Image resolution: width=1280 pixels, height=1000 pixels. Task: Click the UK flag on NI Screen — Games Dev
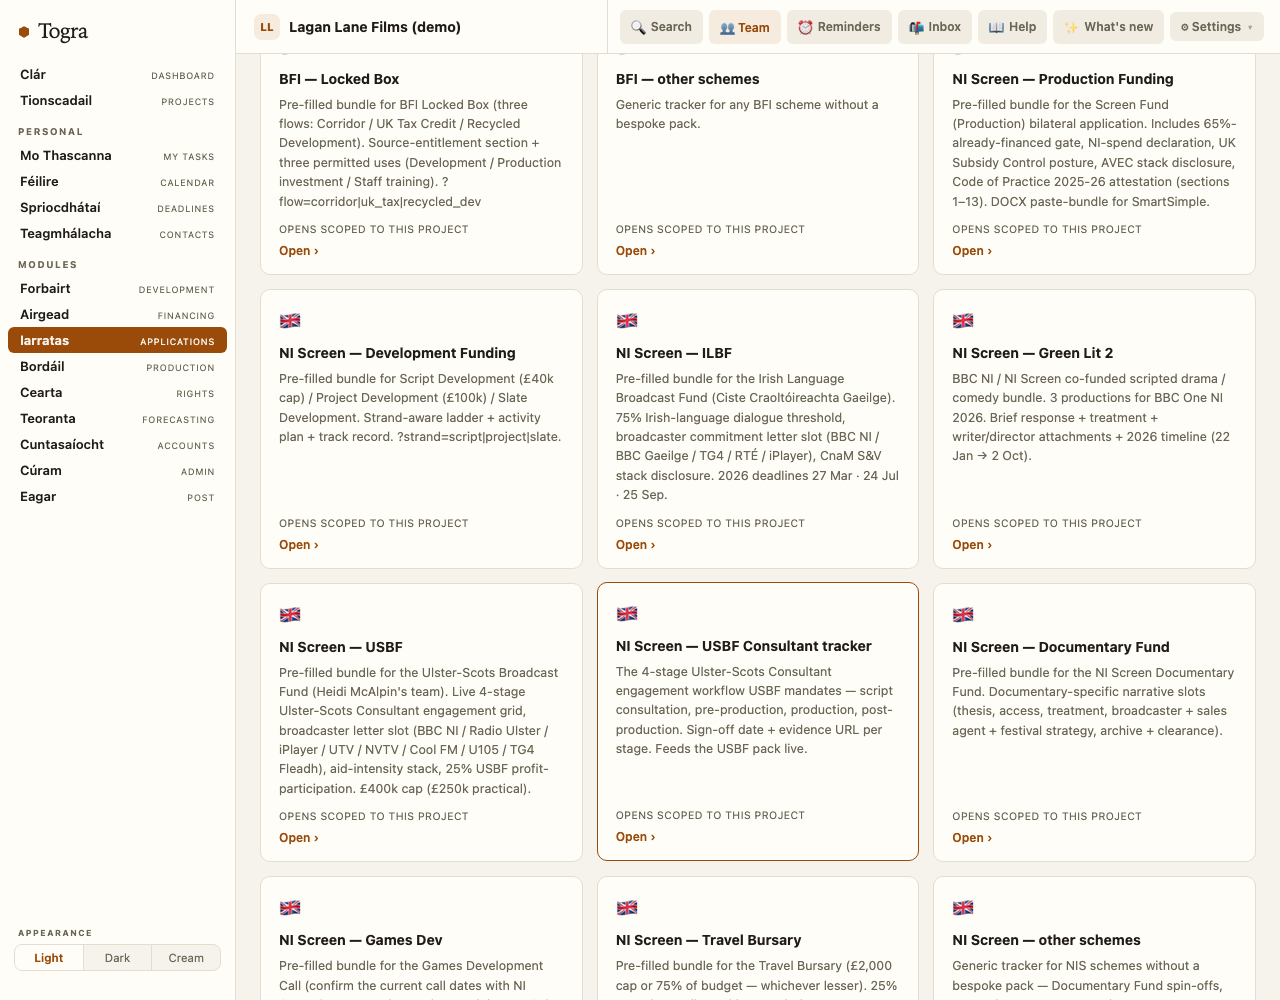tap(290, 908)
